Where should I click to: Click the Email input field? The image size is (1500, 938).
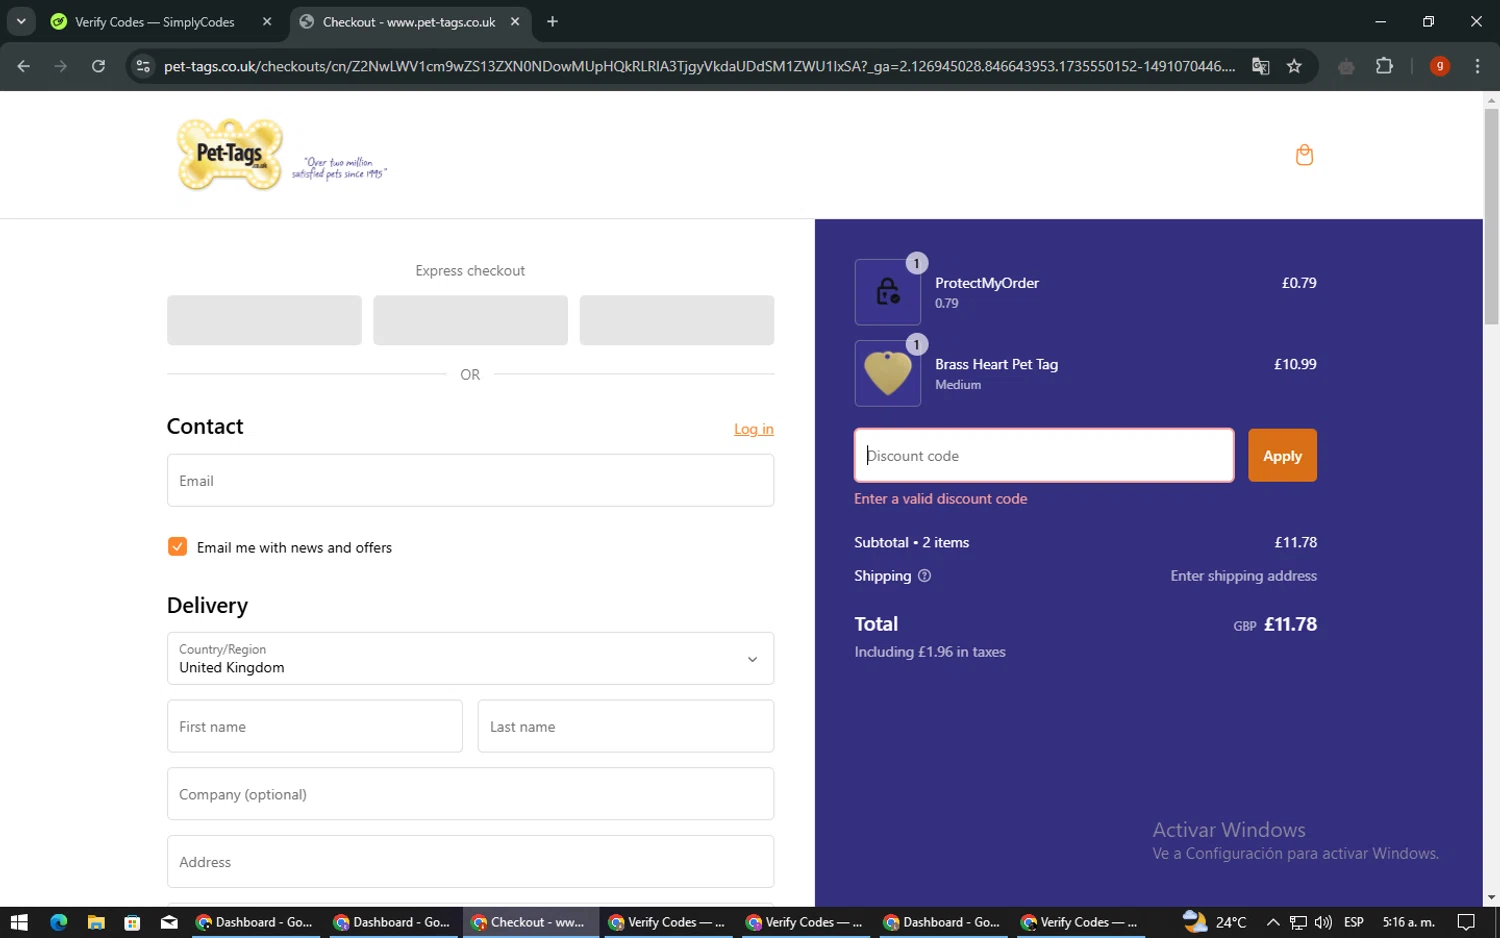470,480
